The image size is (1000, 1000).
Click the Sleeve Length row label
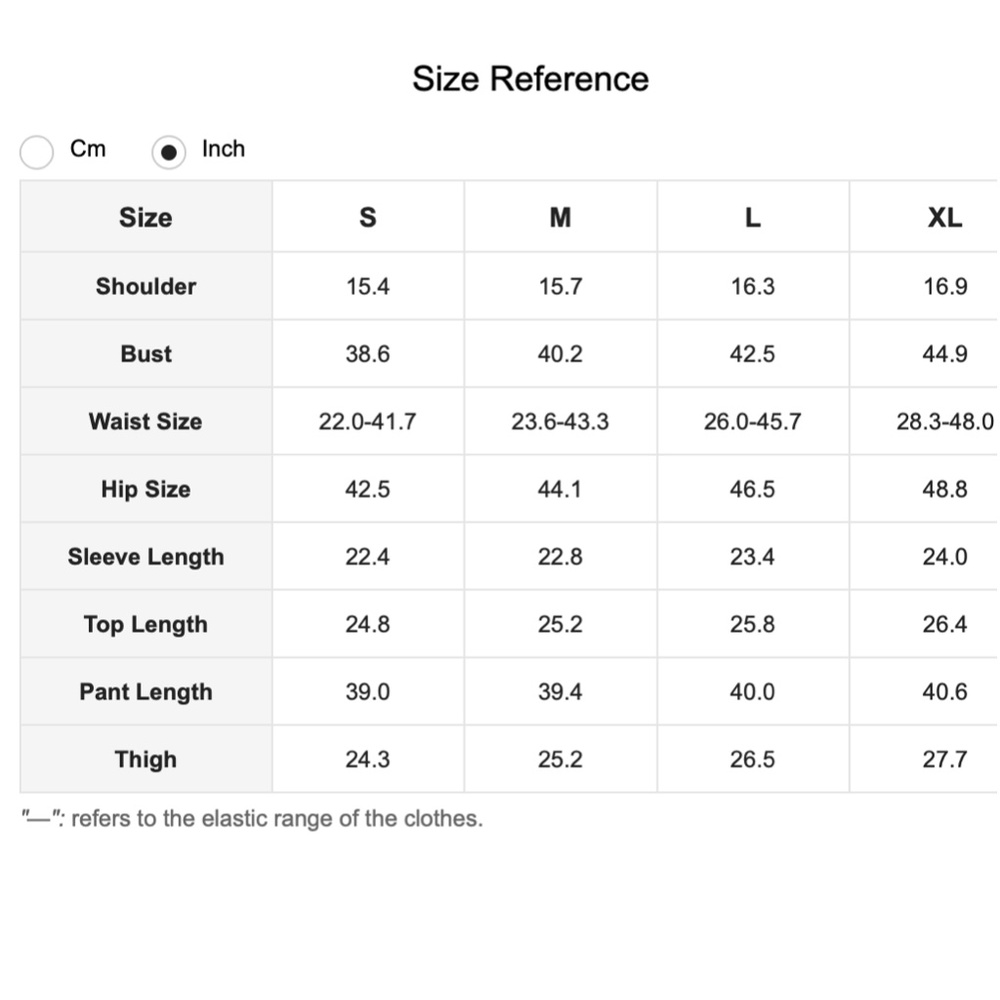(146, 557)
